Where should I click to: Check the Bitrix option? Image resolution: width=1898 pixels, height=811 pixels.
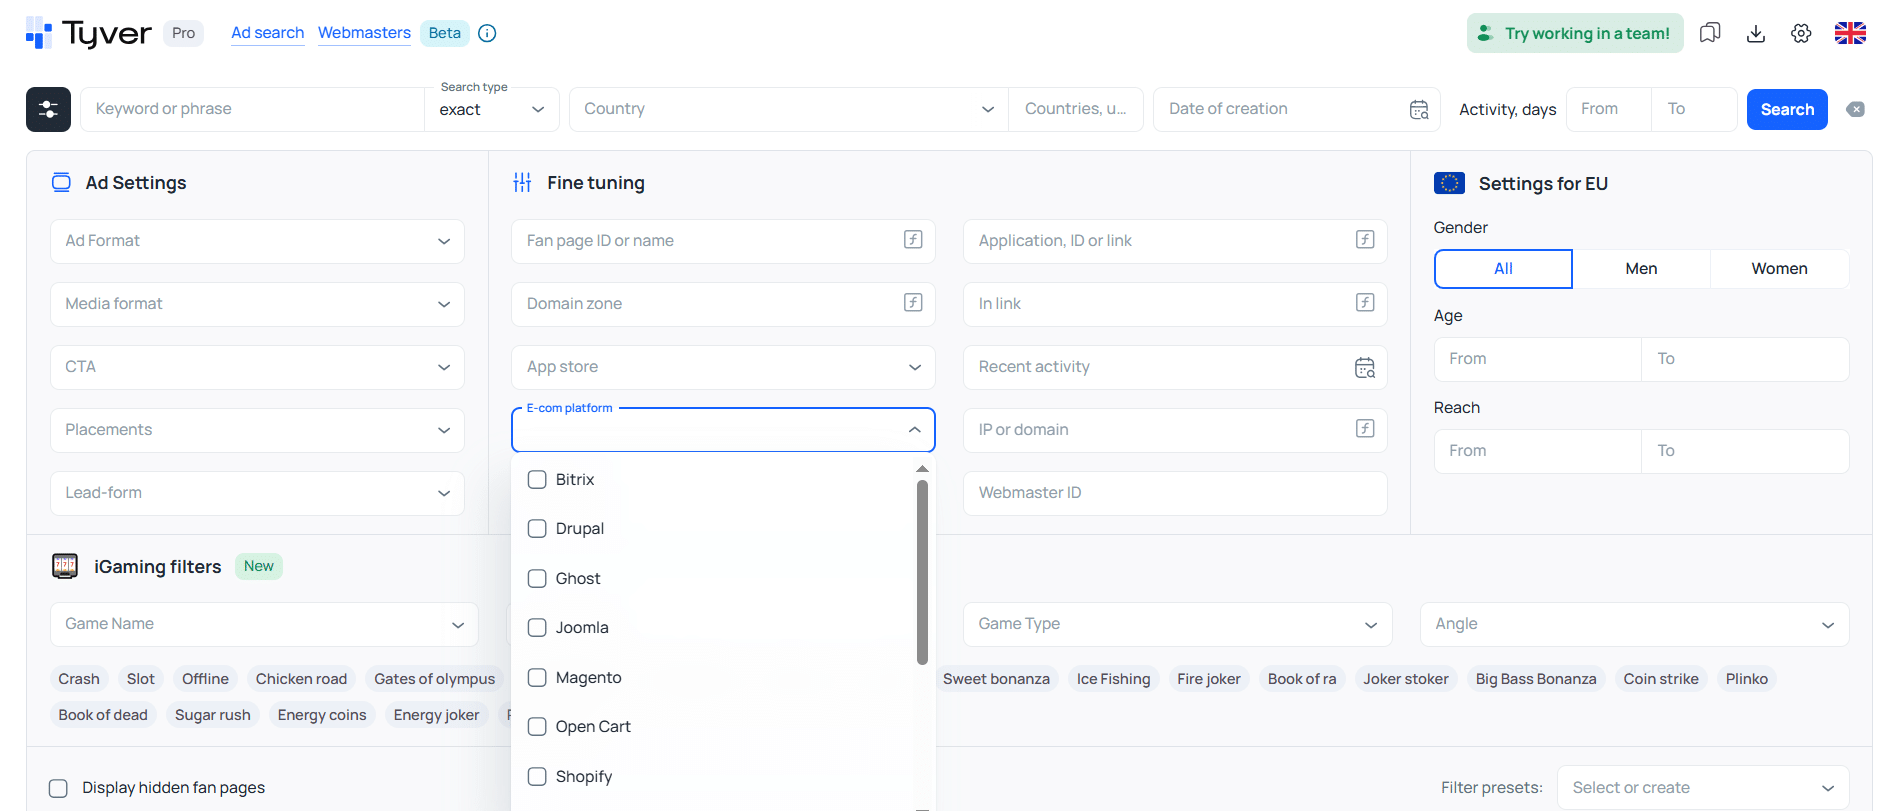coord(537,479)
